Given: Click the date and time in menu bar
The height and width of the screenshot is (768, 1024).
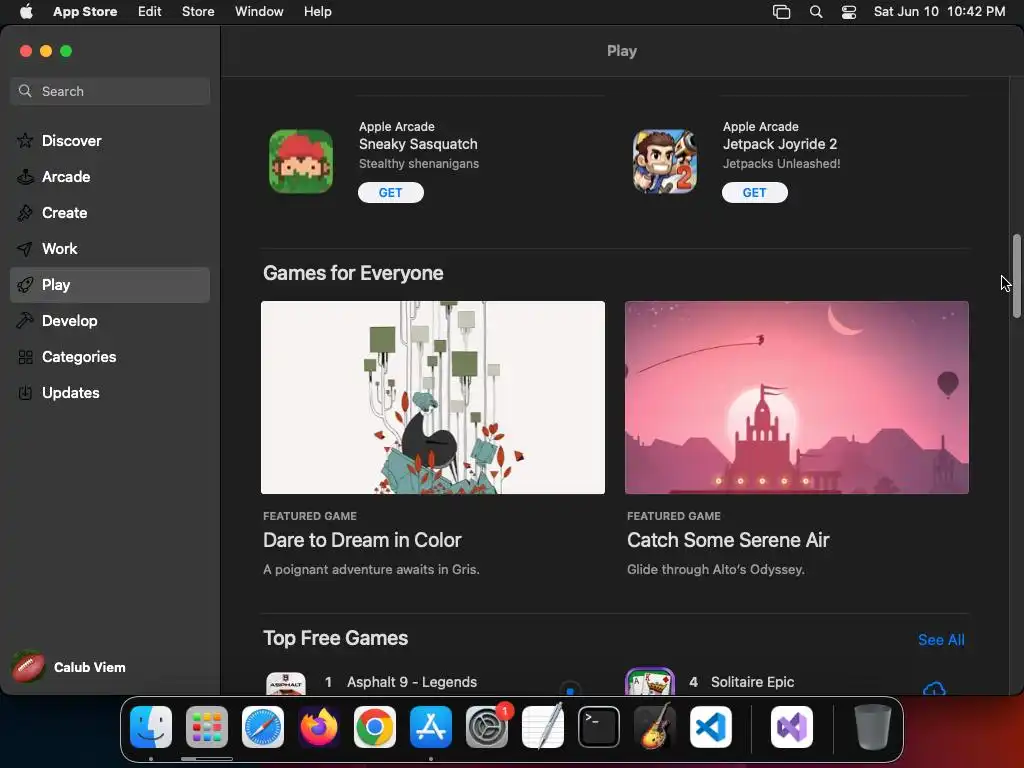Looking at the screenshot, I should (x=939, y=12).
